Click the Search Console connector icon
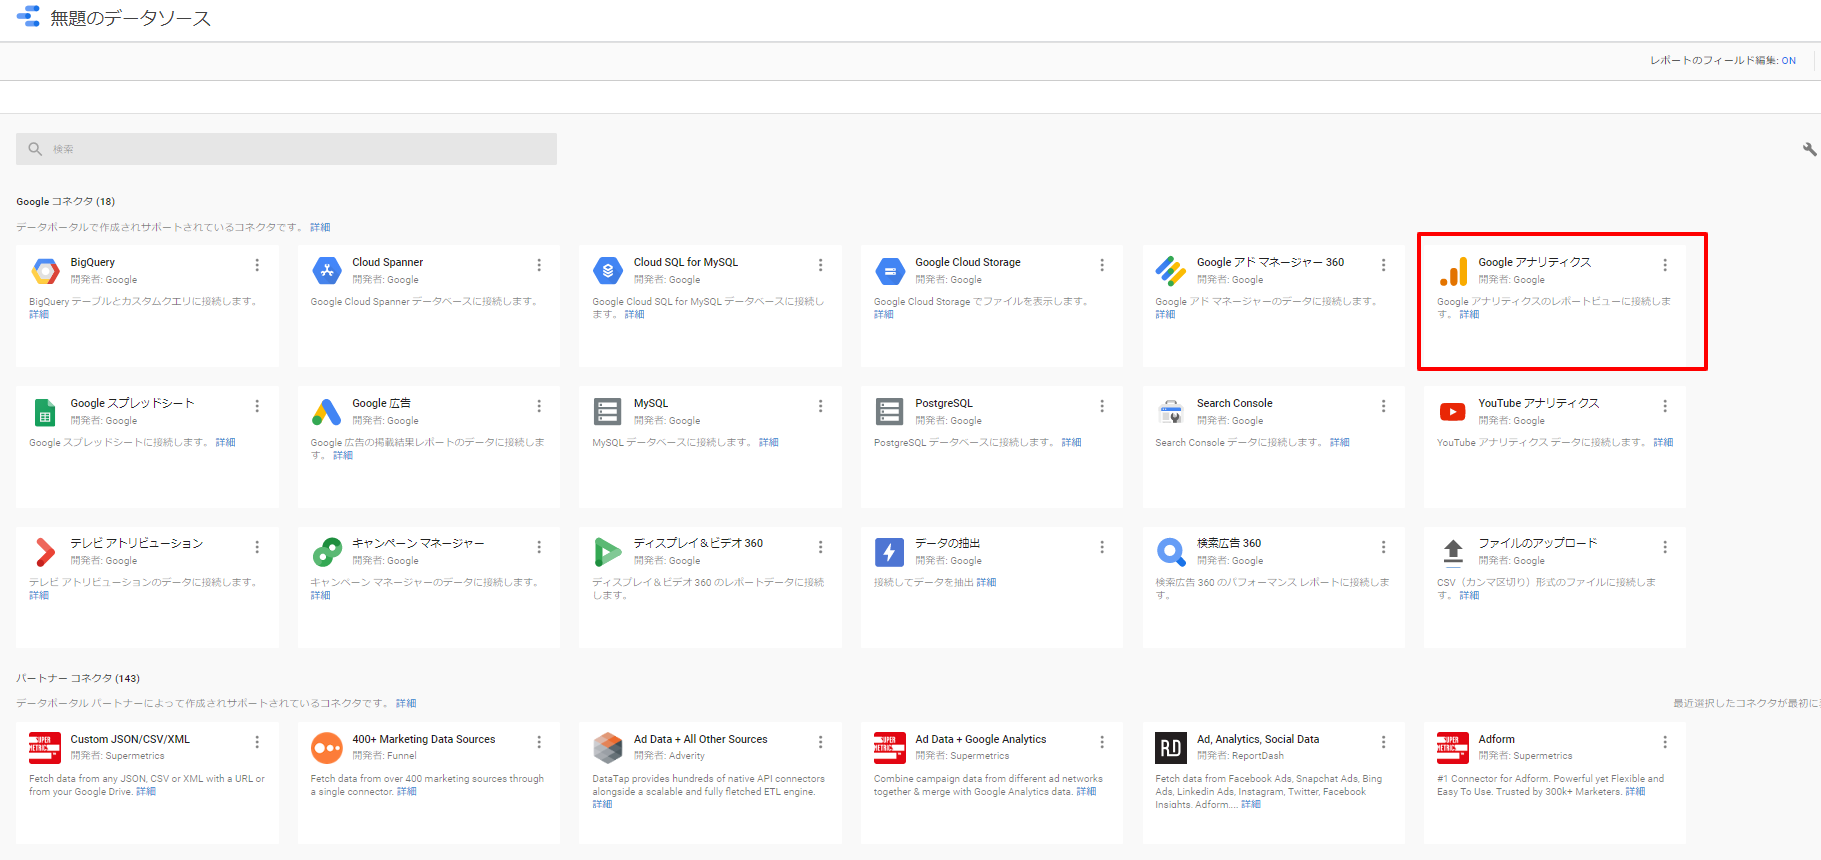 point(1171,412)
